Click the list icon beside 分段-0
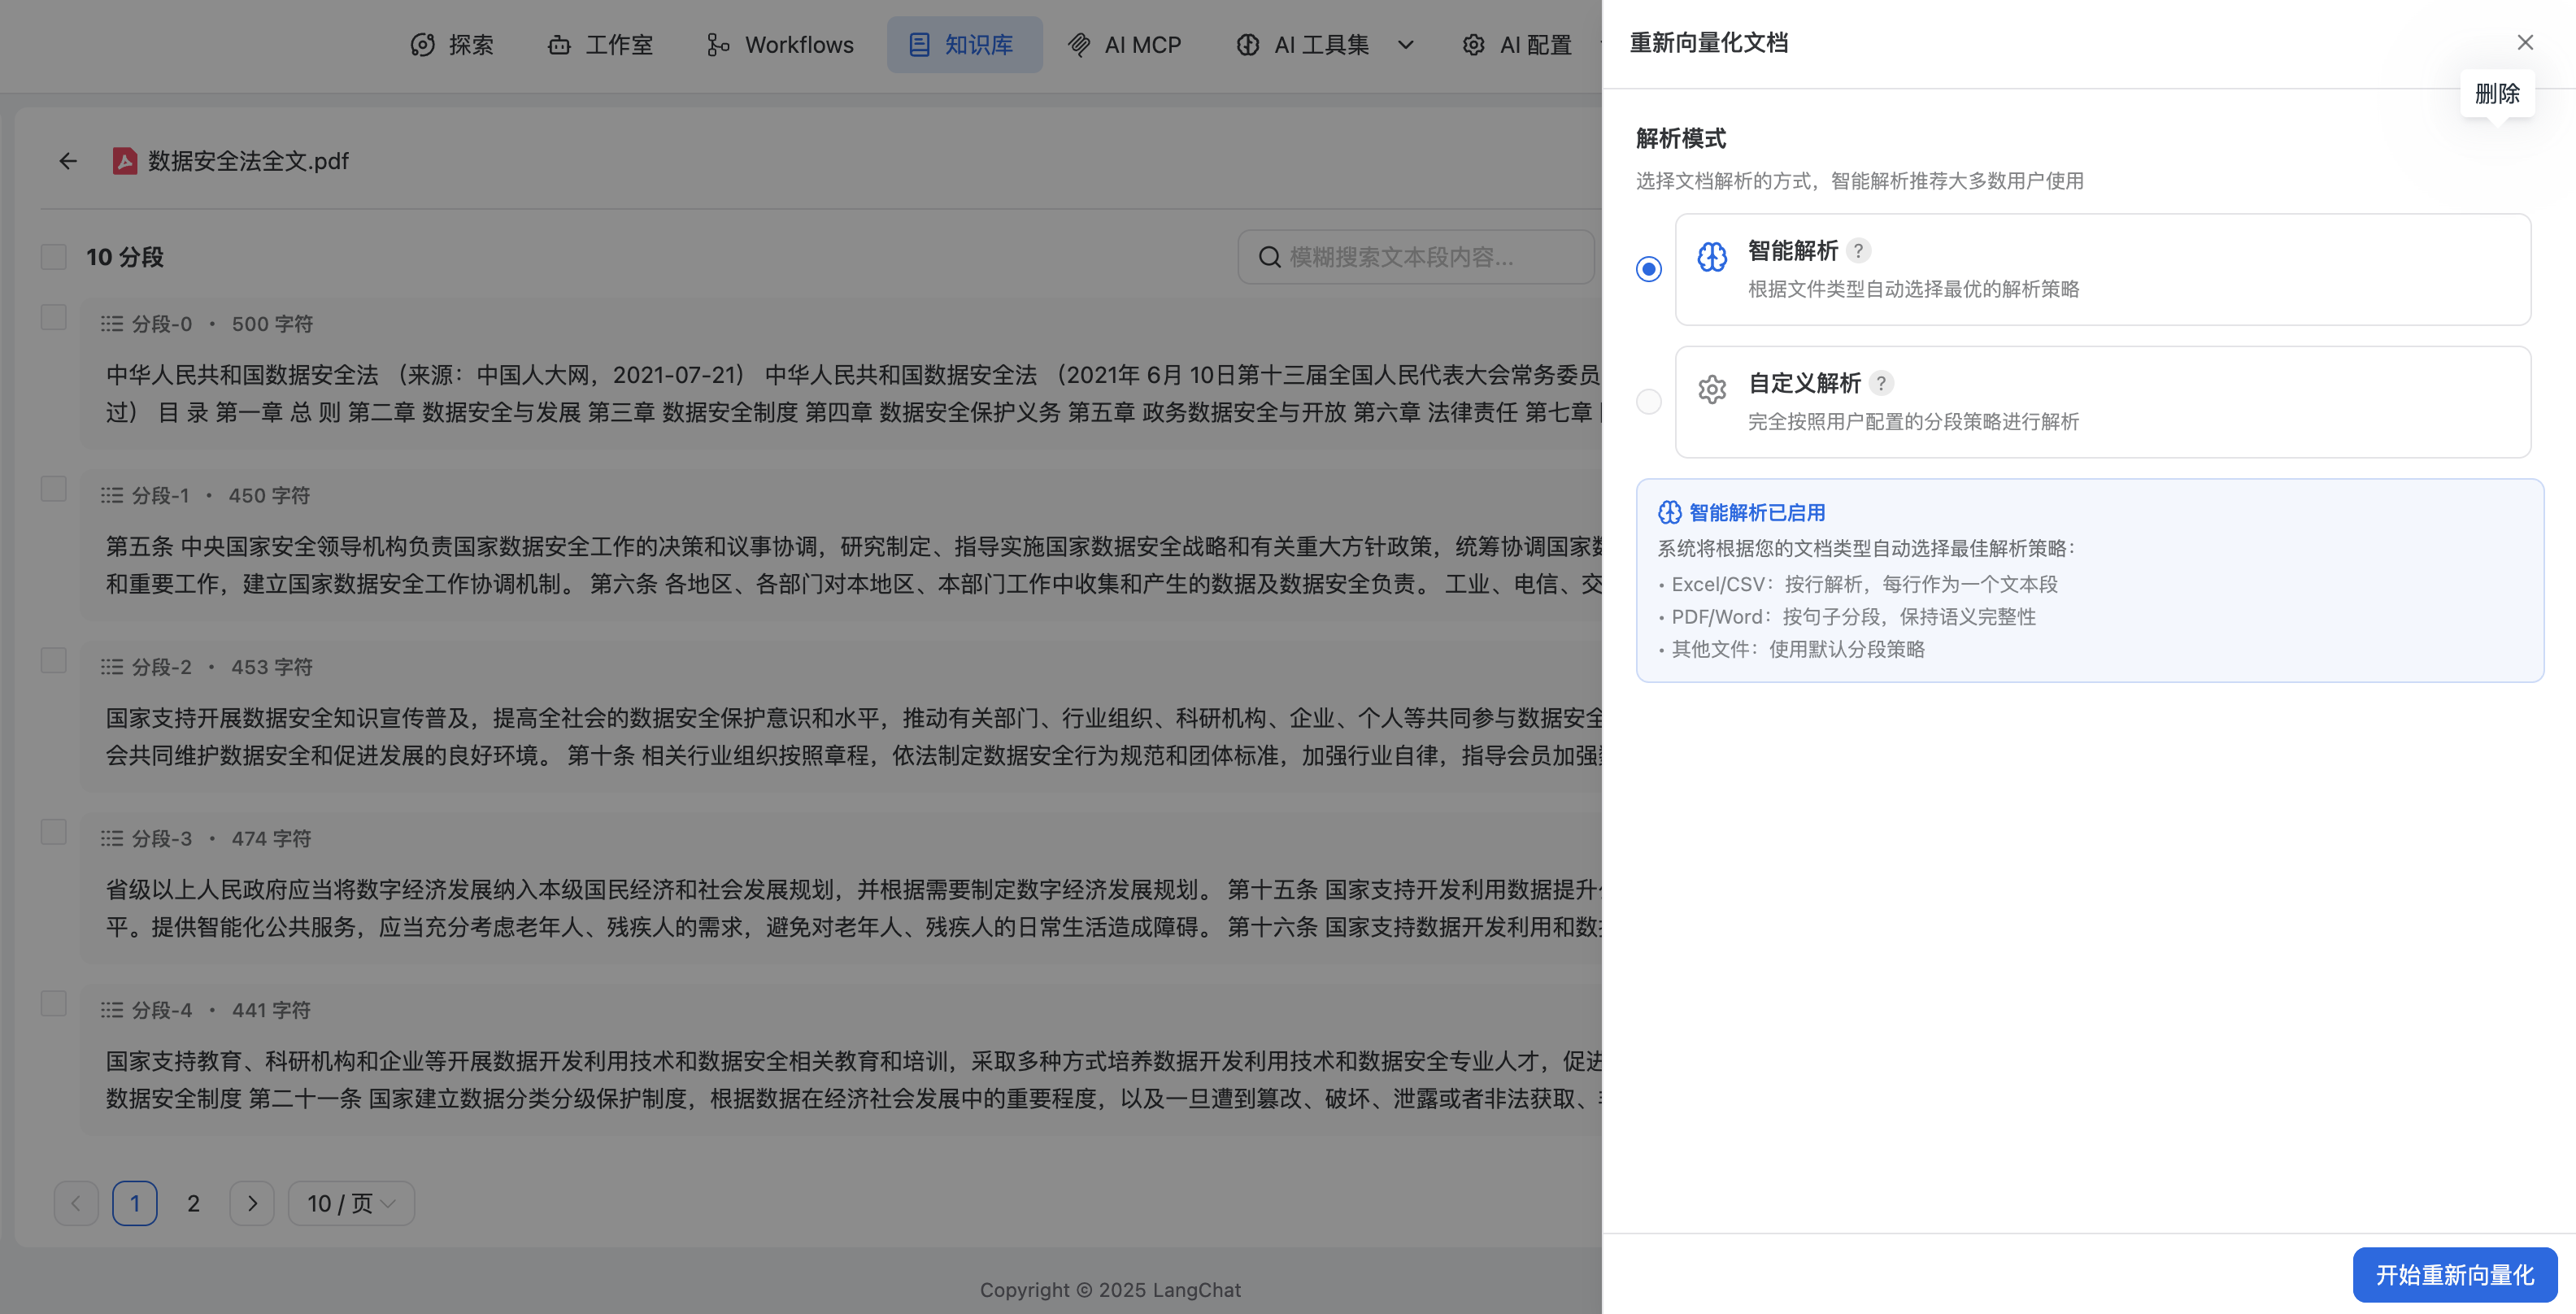Image resolution: width=2576 pixels, height=1314 pixels. (111, 324)
